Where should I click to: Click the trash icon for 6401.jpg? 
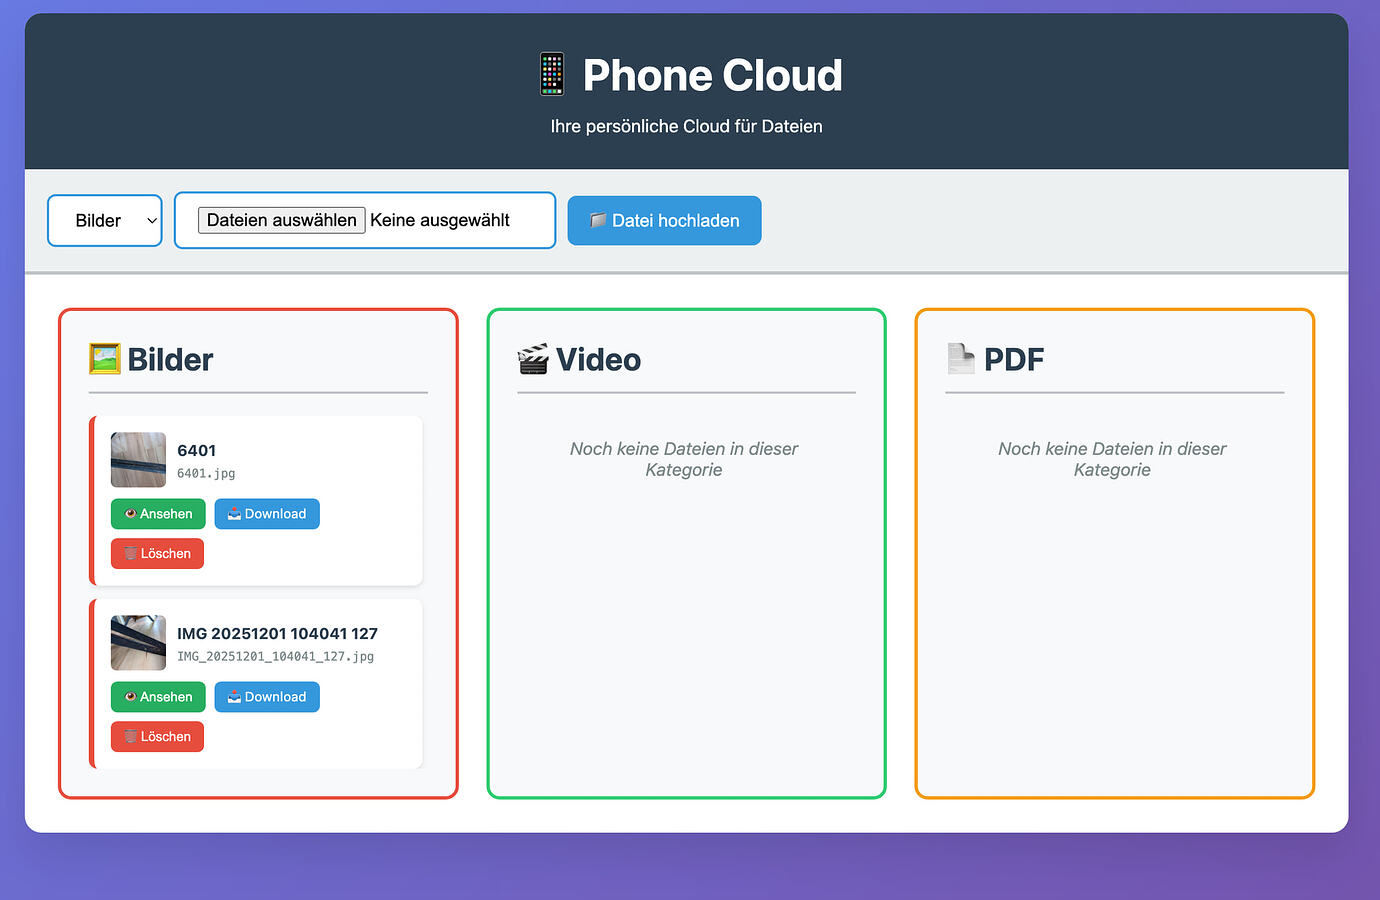130,554
